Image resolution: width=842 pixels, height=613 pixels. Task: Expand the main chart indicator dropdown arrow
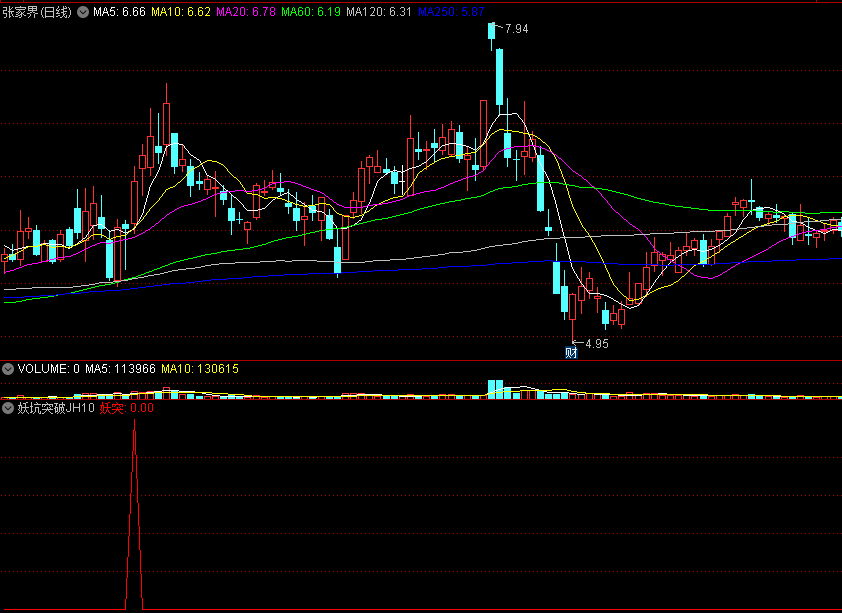(x=83, y=12)
